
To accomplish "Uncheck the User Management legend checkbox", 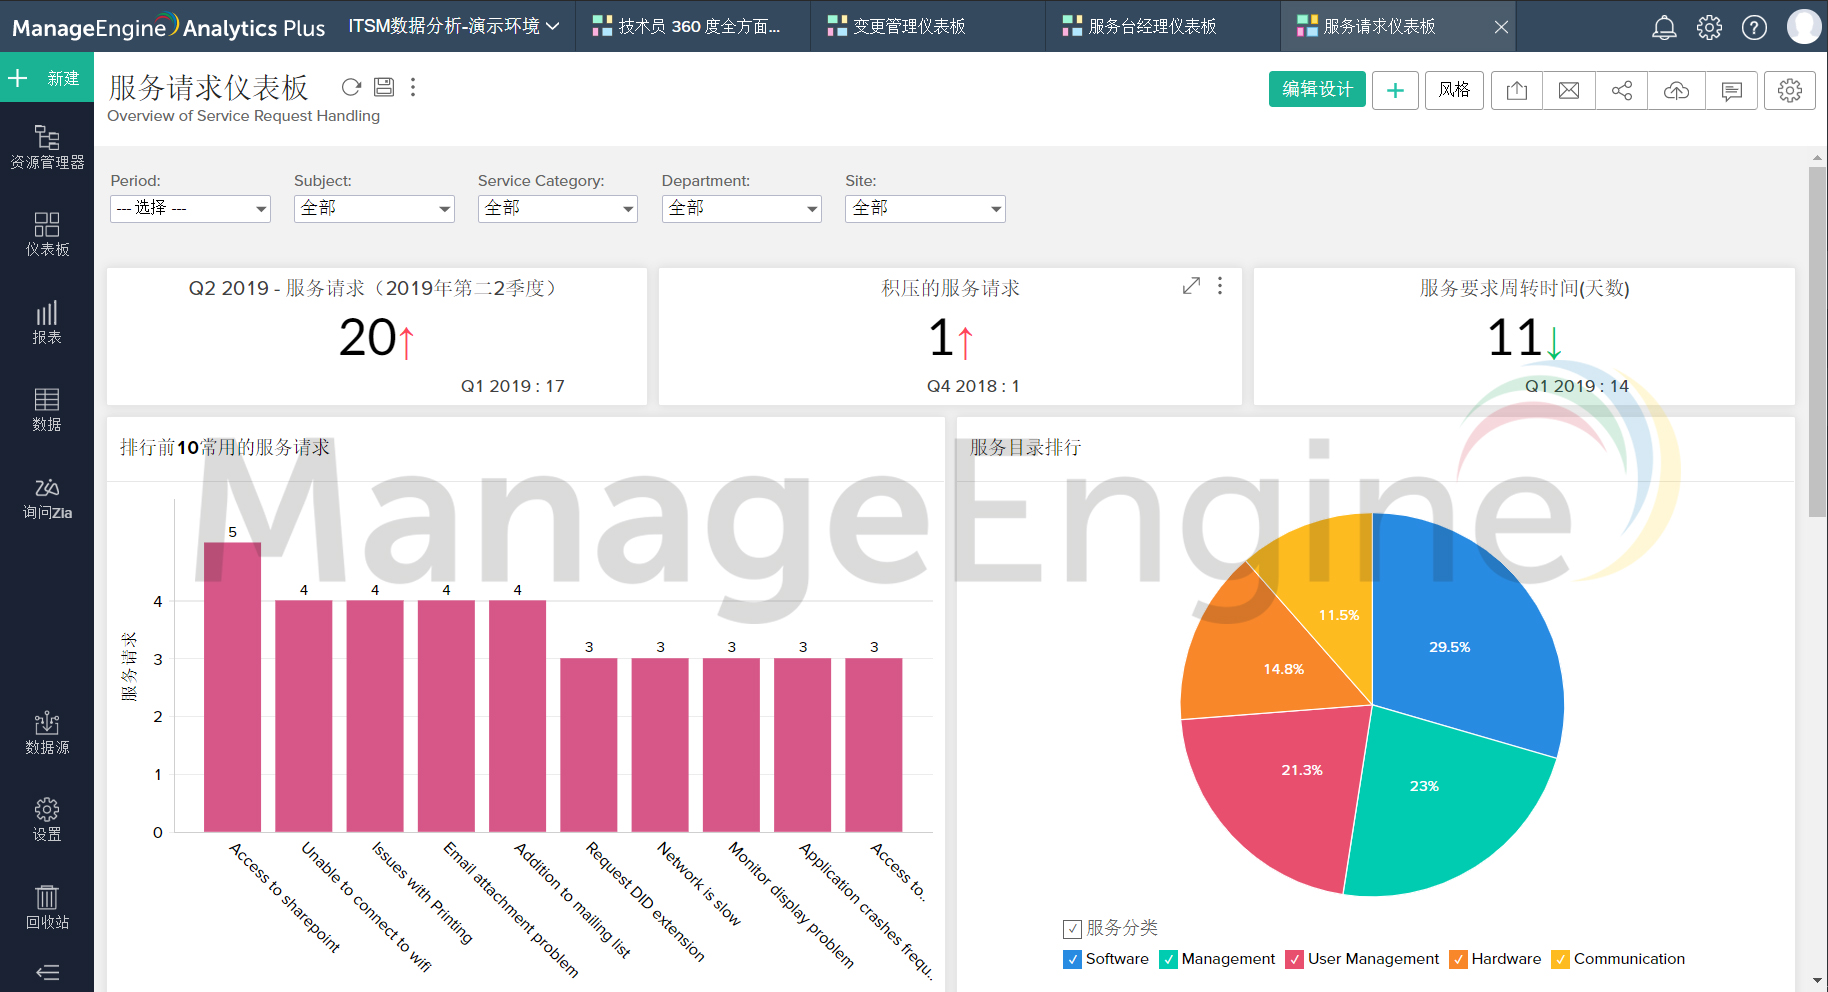I will [x=1295, y=959].
